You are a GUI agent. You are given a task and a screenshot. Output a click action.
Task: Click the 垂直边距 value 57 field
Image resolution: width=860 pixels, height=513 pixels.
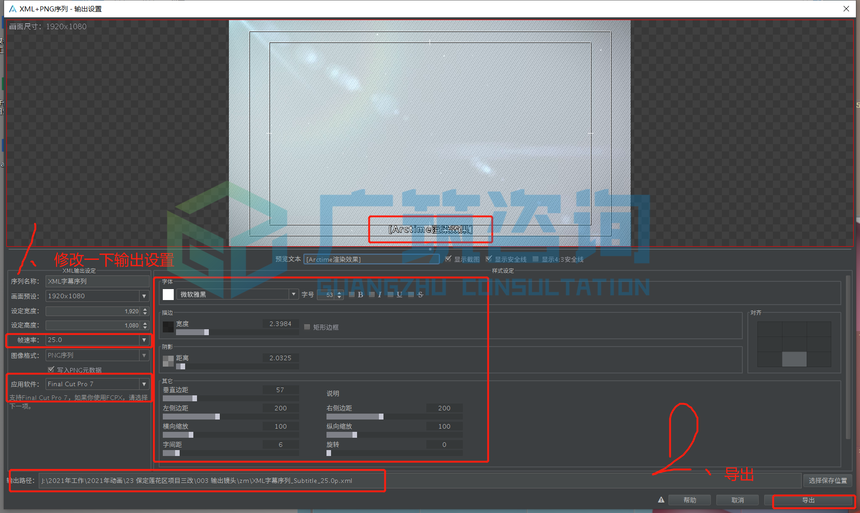click(280, 390)
